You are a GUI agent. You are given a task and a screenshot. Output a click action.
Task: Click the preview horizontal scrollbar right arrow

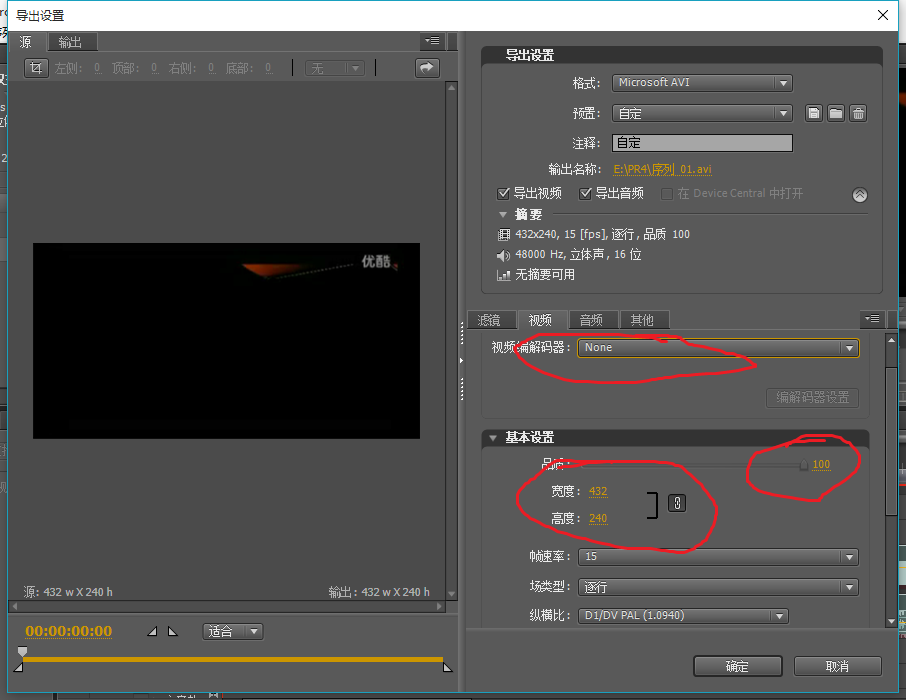pyautogui.click(x=440, y=606)
